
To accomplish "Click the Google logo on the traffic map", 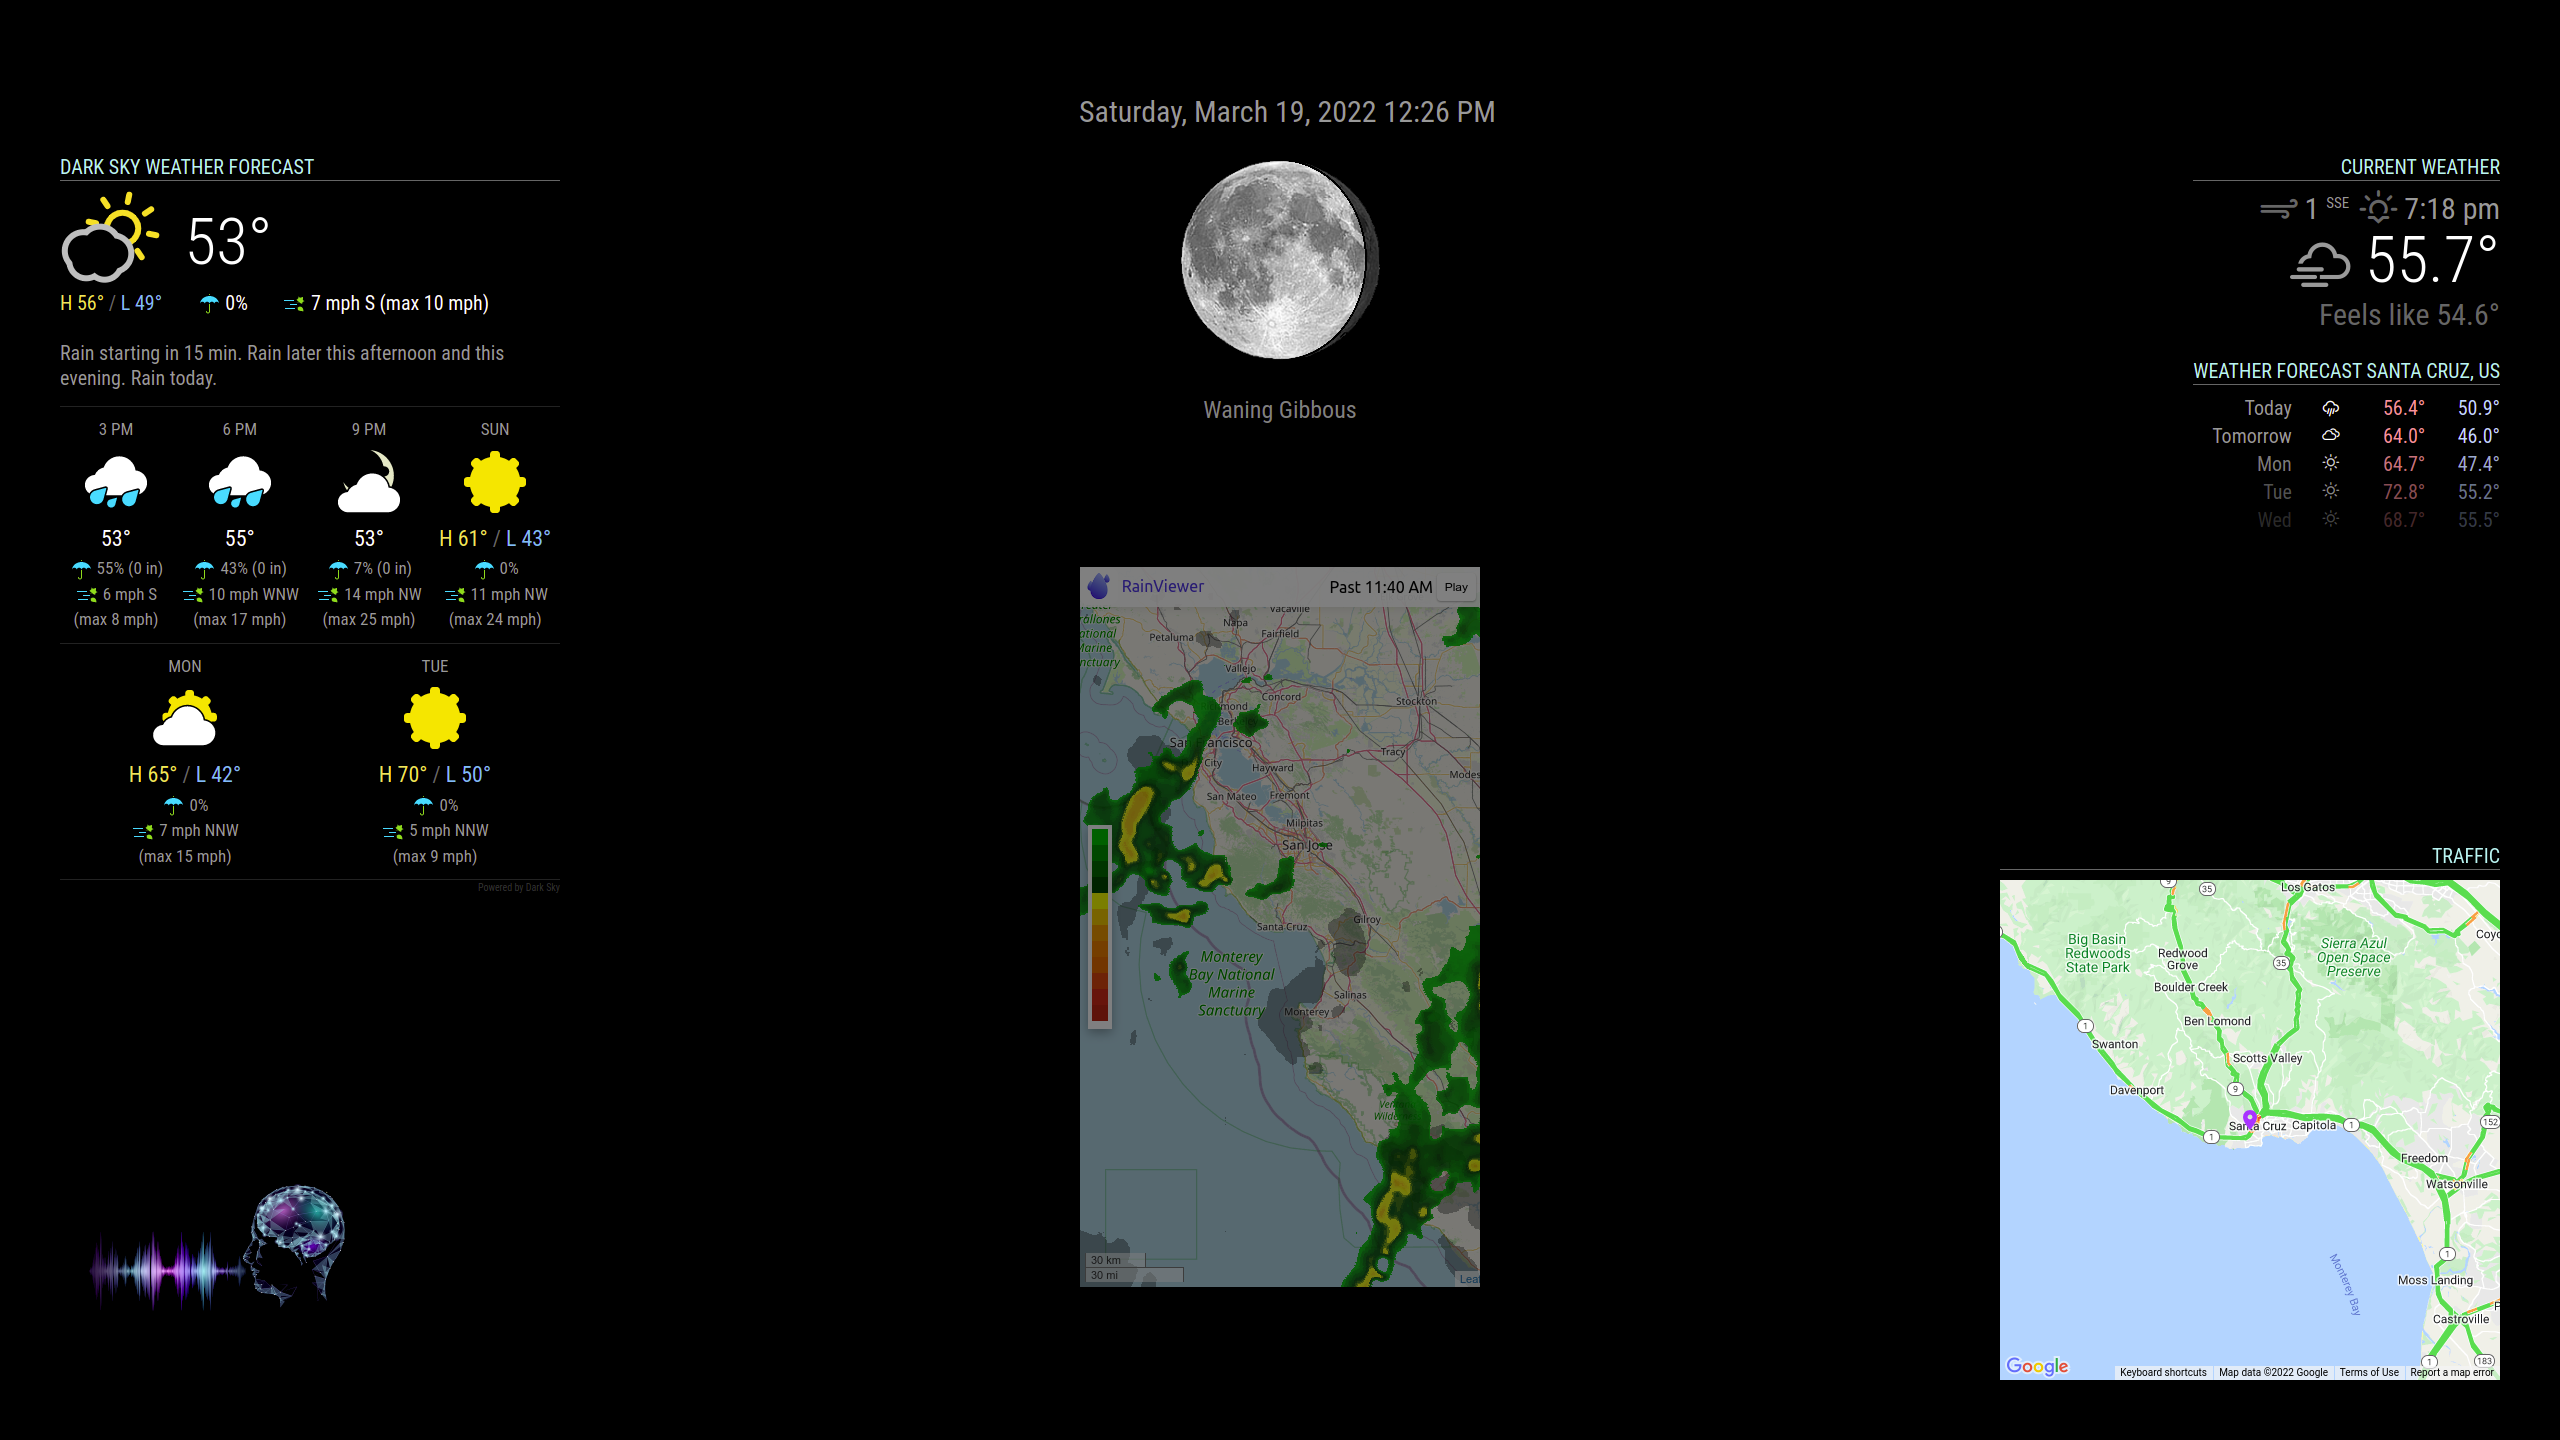I will 2037,1365.
